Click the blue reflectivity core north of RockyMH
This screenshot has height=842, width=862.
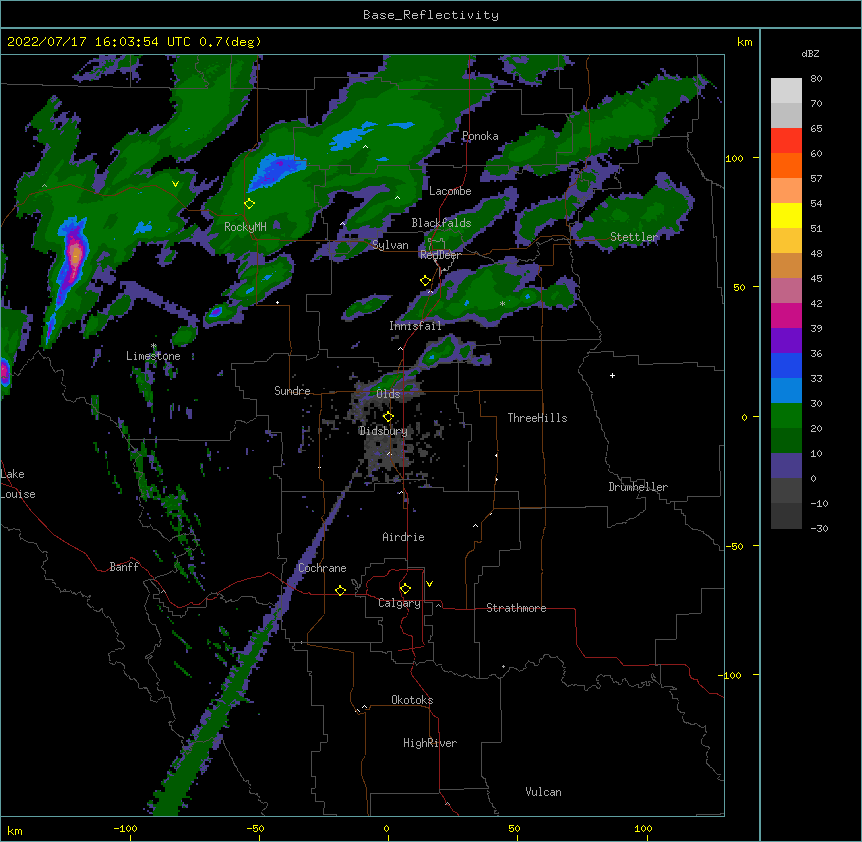tap(277, 170)
